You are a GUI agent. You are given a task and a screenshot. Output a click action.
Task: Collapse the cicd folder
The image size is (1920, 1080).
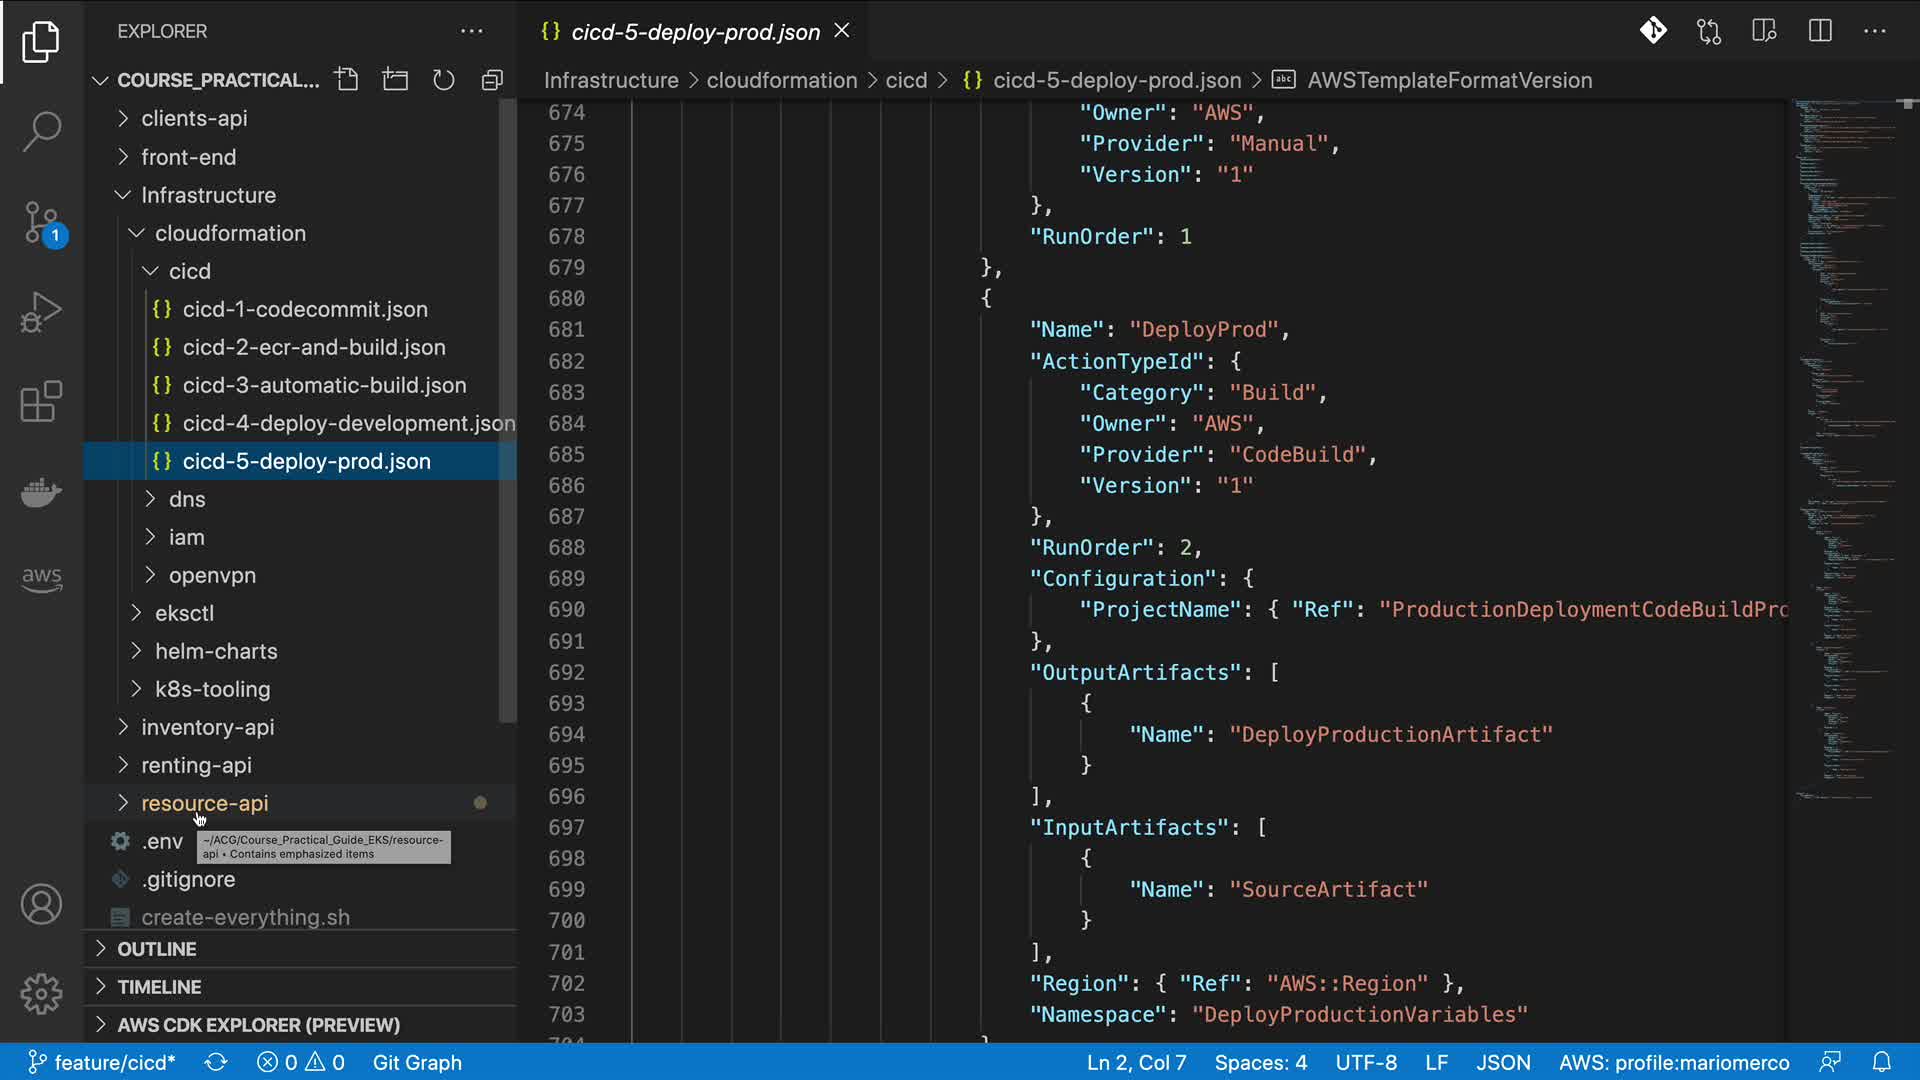click(x=189, y=271)
